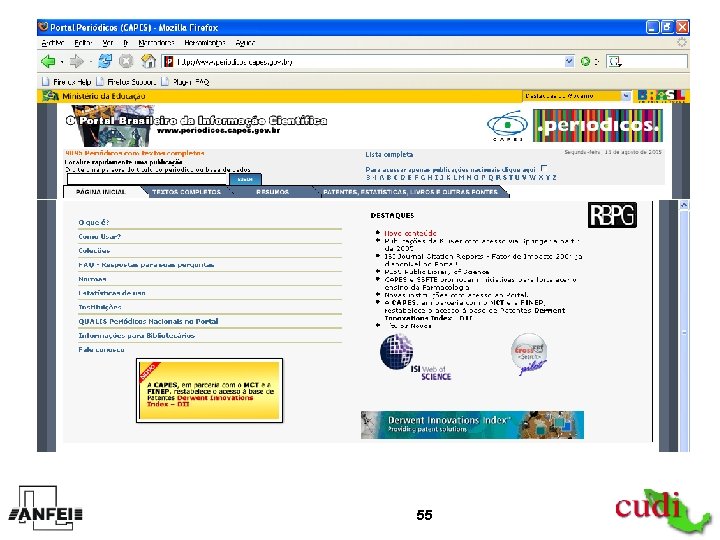Go to the Home page icon

click(148, 61)
